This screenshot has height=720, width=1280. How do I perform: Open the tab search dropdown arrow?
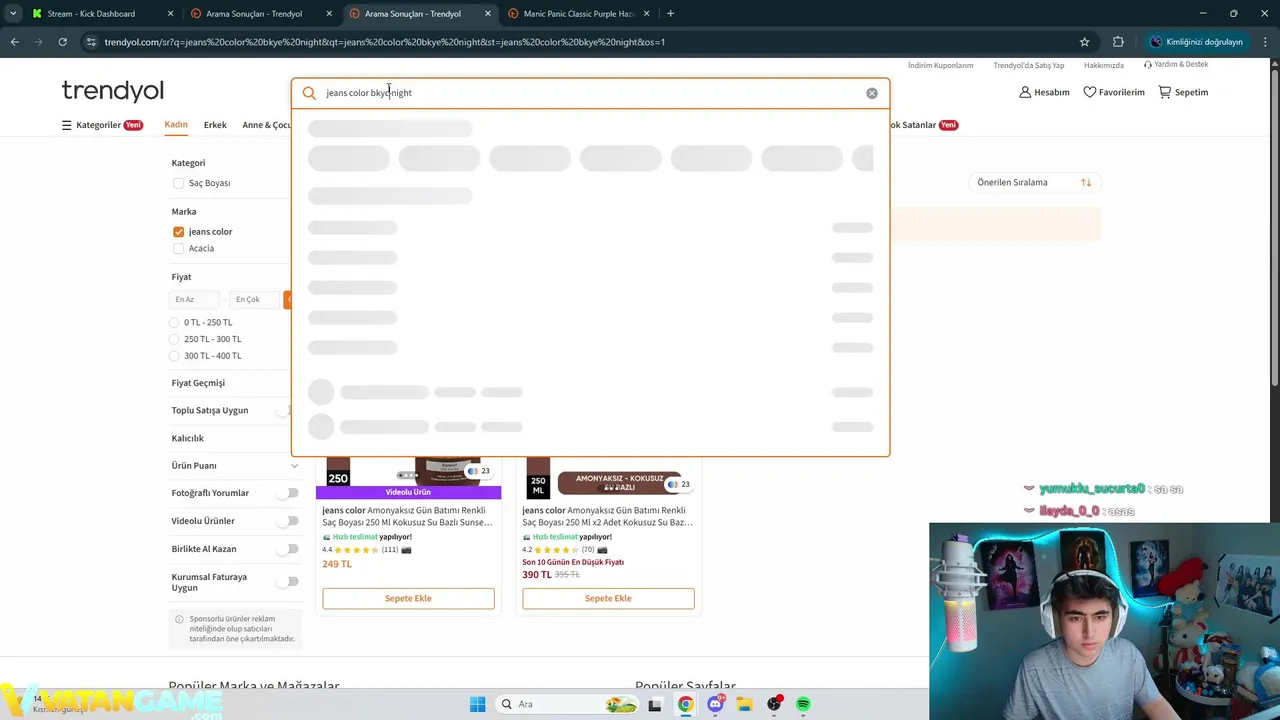click(x=13, y=14)
